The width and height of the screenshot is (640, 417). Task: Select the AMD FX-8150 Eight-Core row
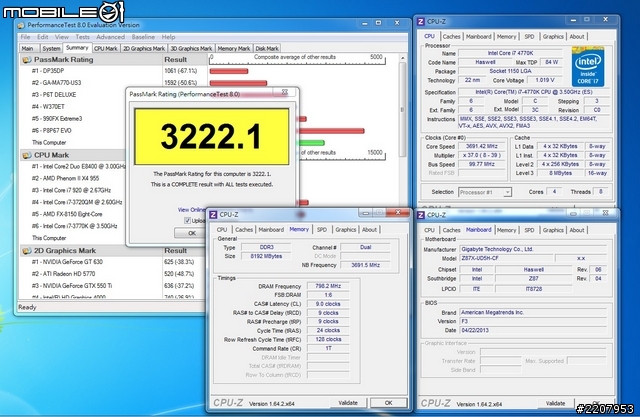click(67, 214)
